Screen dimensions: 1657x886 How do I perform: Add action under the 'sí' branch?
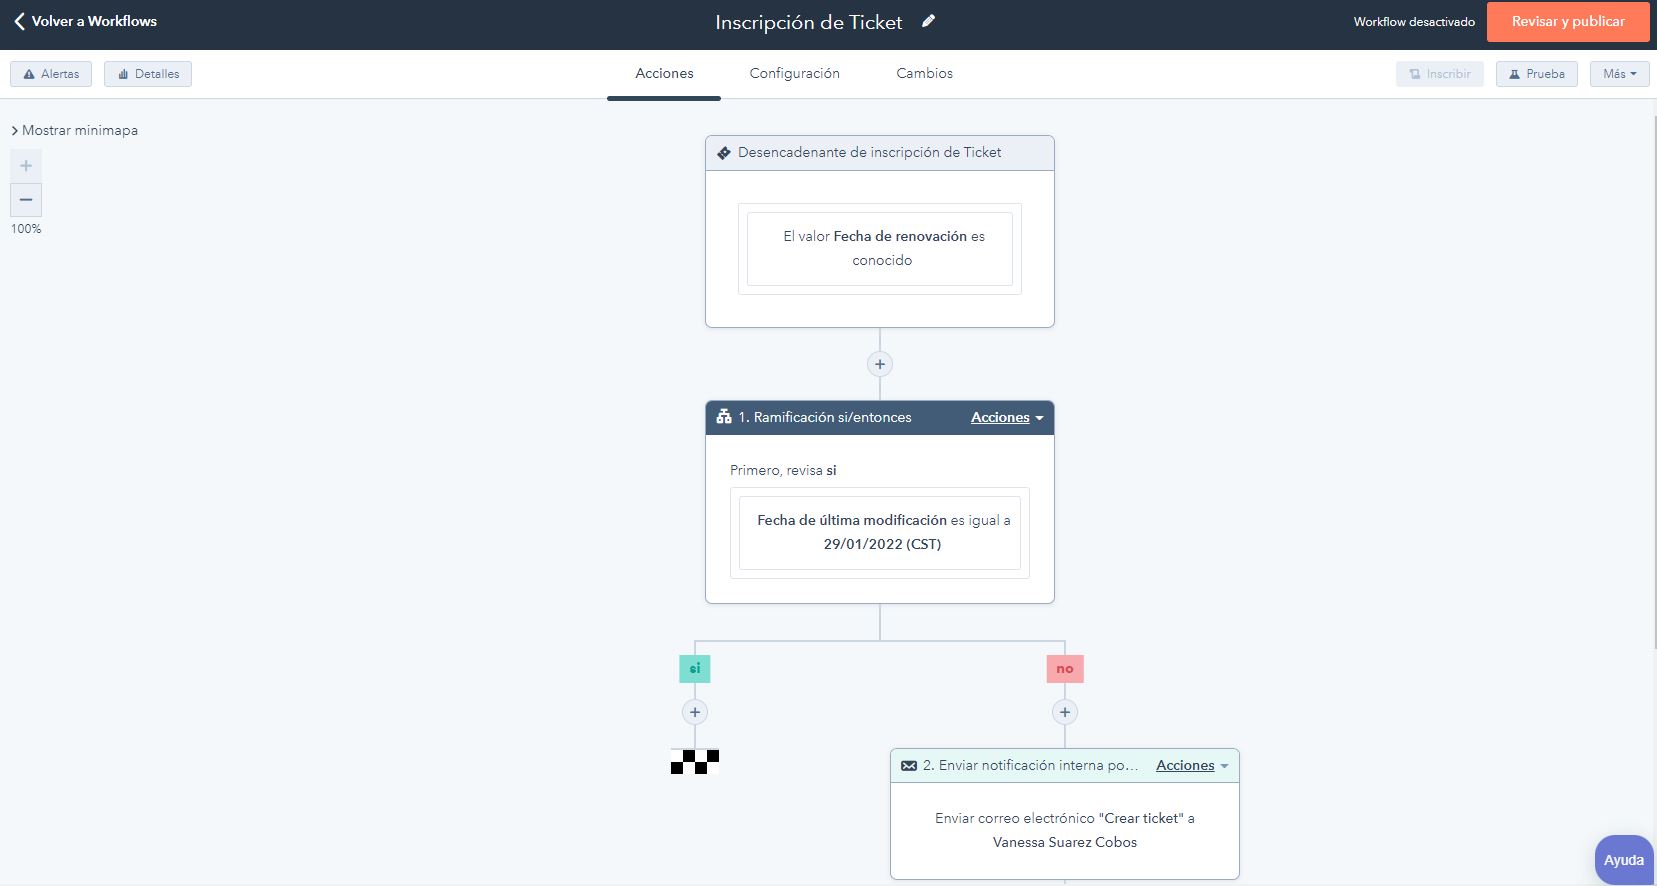pyautogui.click(x=695, y=712)
